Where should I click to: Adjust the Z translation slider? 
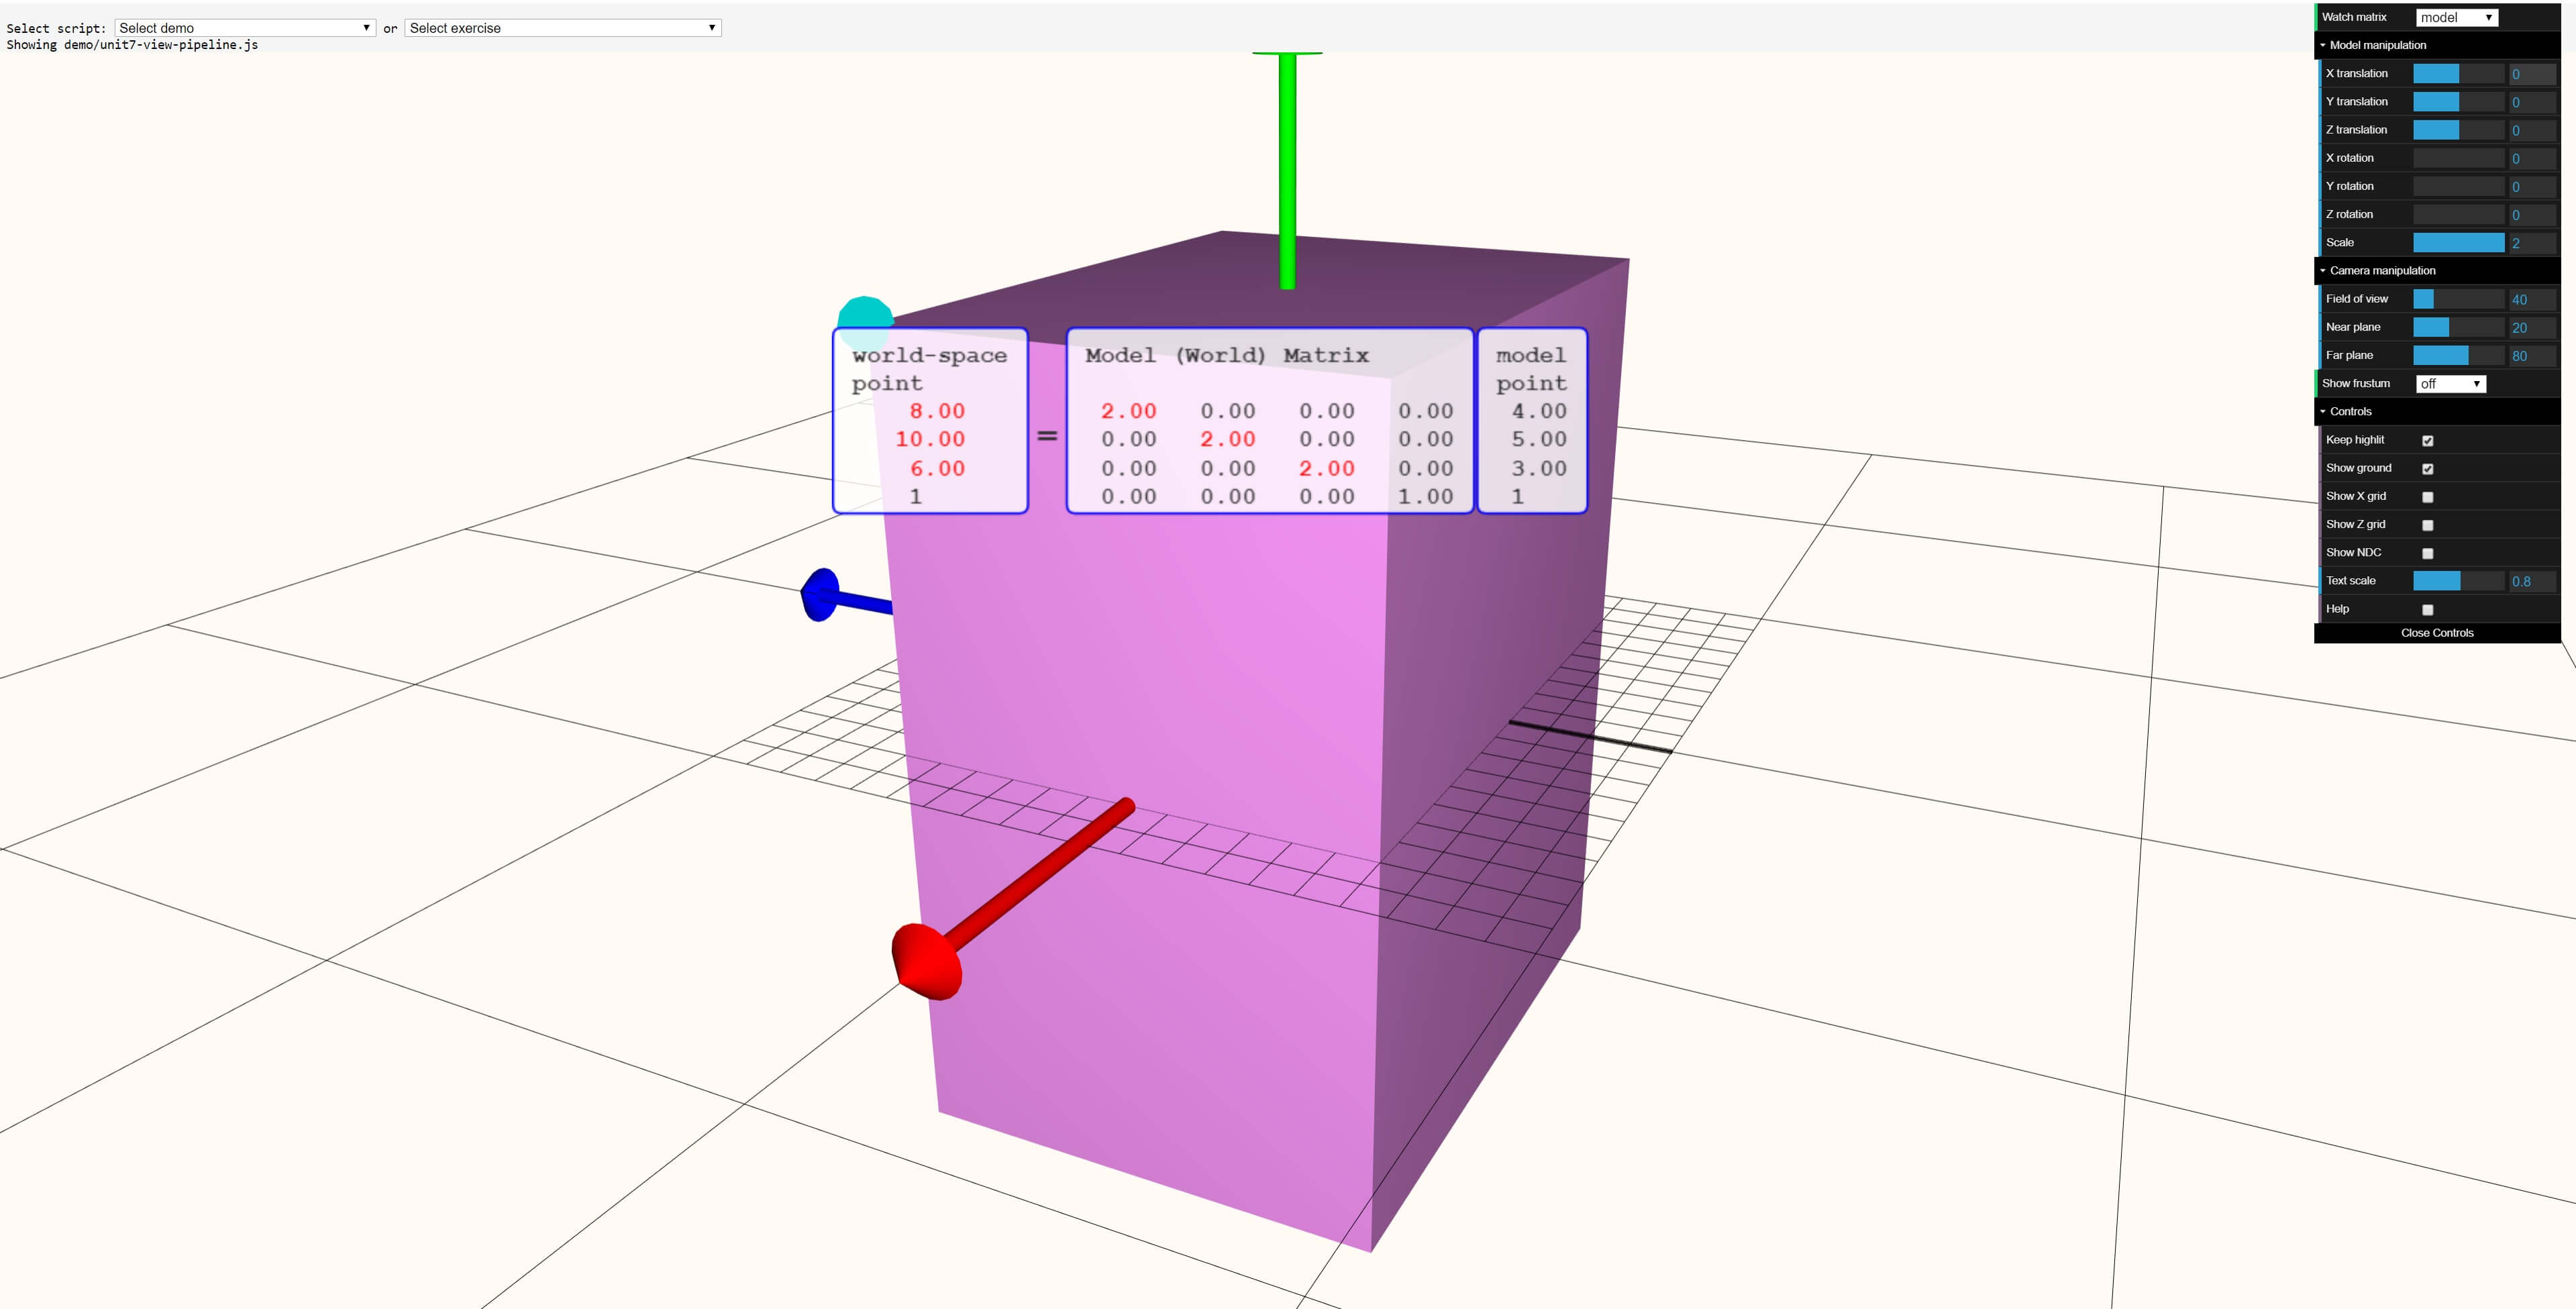tap(2458, 130)
